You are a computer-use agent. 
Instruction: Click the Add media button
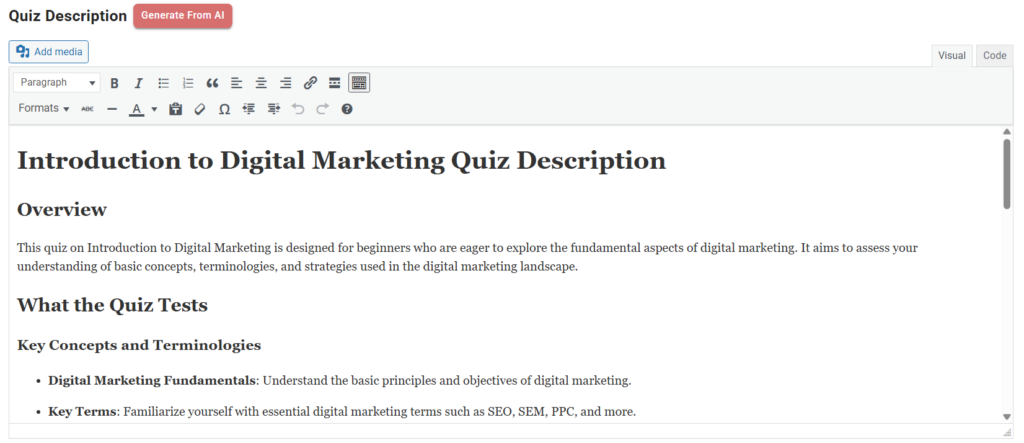click(49, 52)
